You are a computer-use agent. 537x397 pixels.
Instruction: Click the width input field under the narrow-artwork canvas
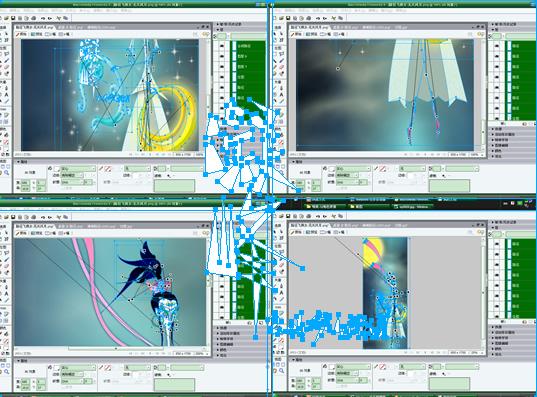300,381
